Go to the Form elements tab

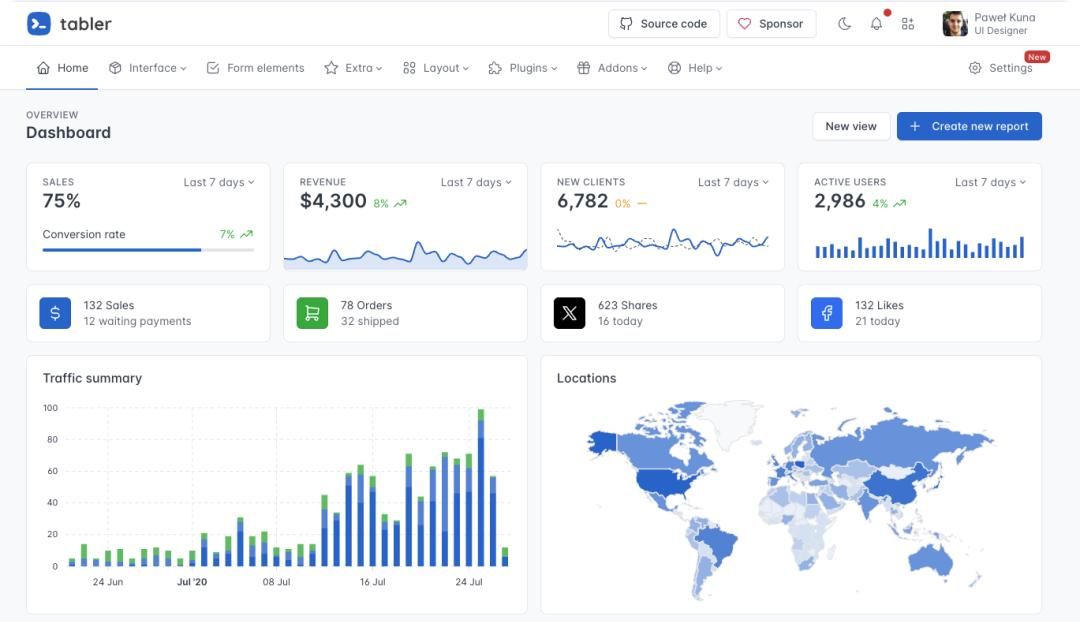pyautogui.click(x=255, y=68)
